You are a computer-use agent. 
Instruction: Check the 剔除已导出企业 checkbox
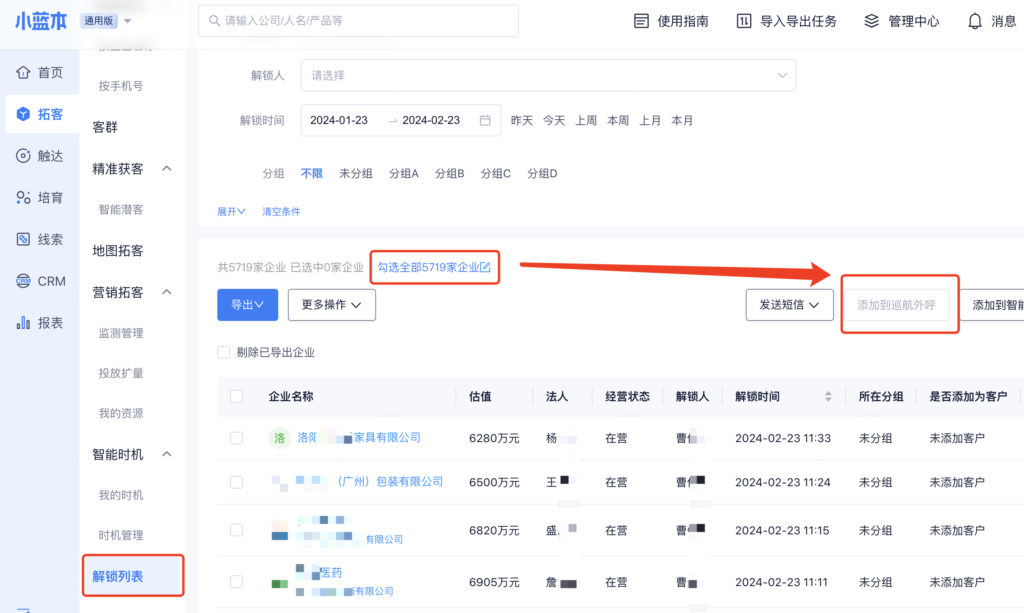tap(223, 353)
